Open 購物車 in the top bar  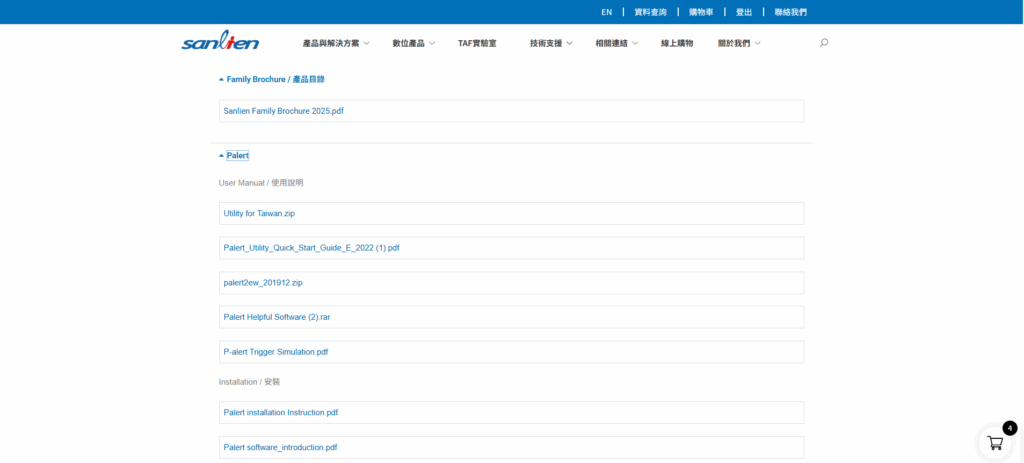click(x=701, y=12)
